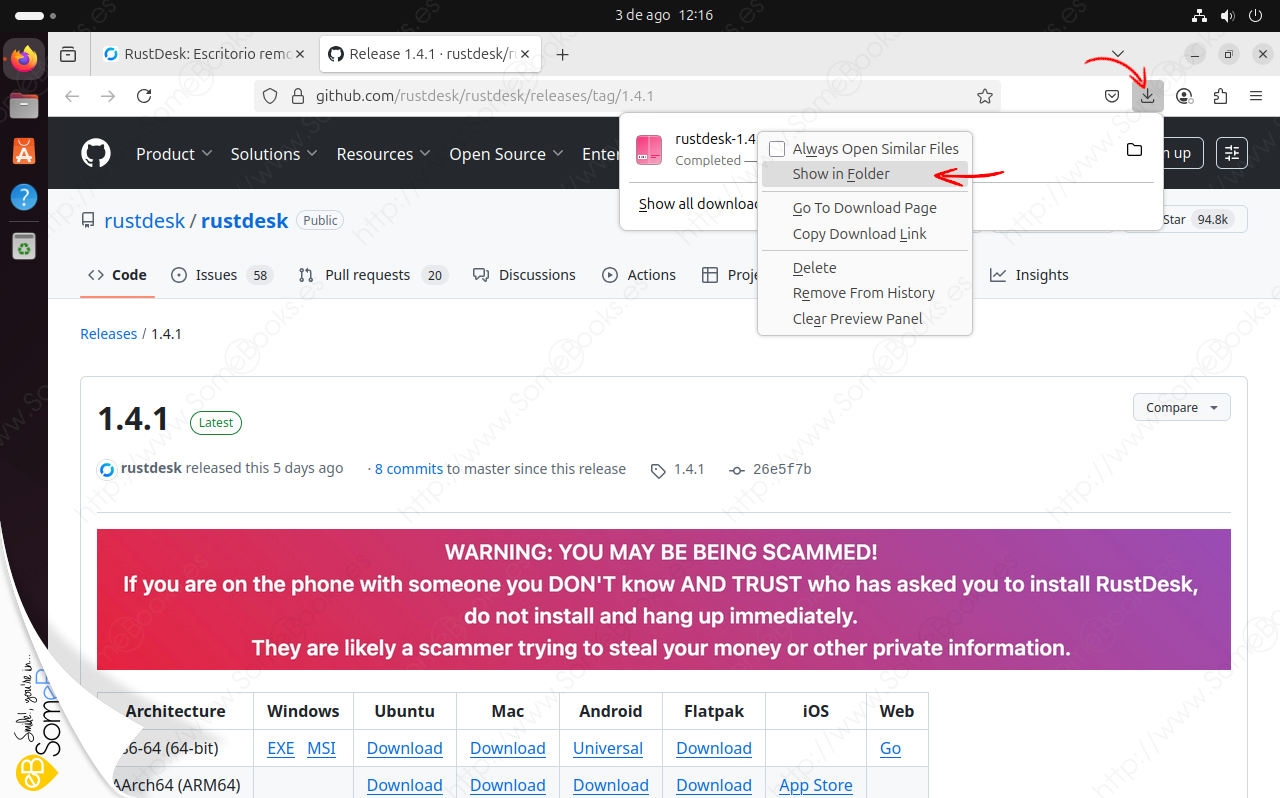Switch to RustDesk Escritorio remoto browser tab
The image size is (1280, 798).
point(204,54)
